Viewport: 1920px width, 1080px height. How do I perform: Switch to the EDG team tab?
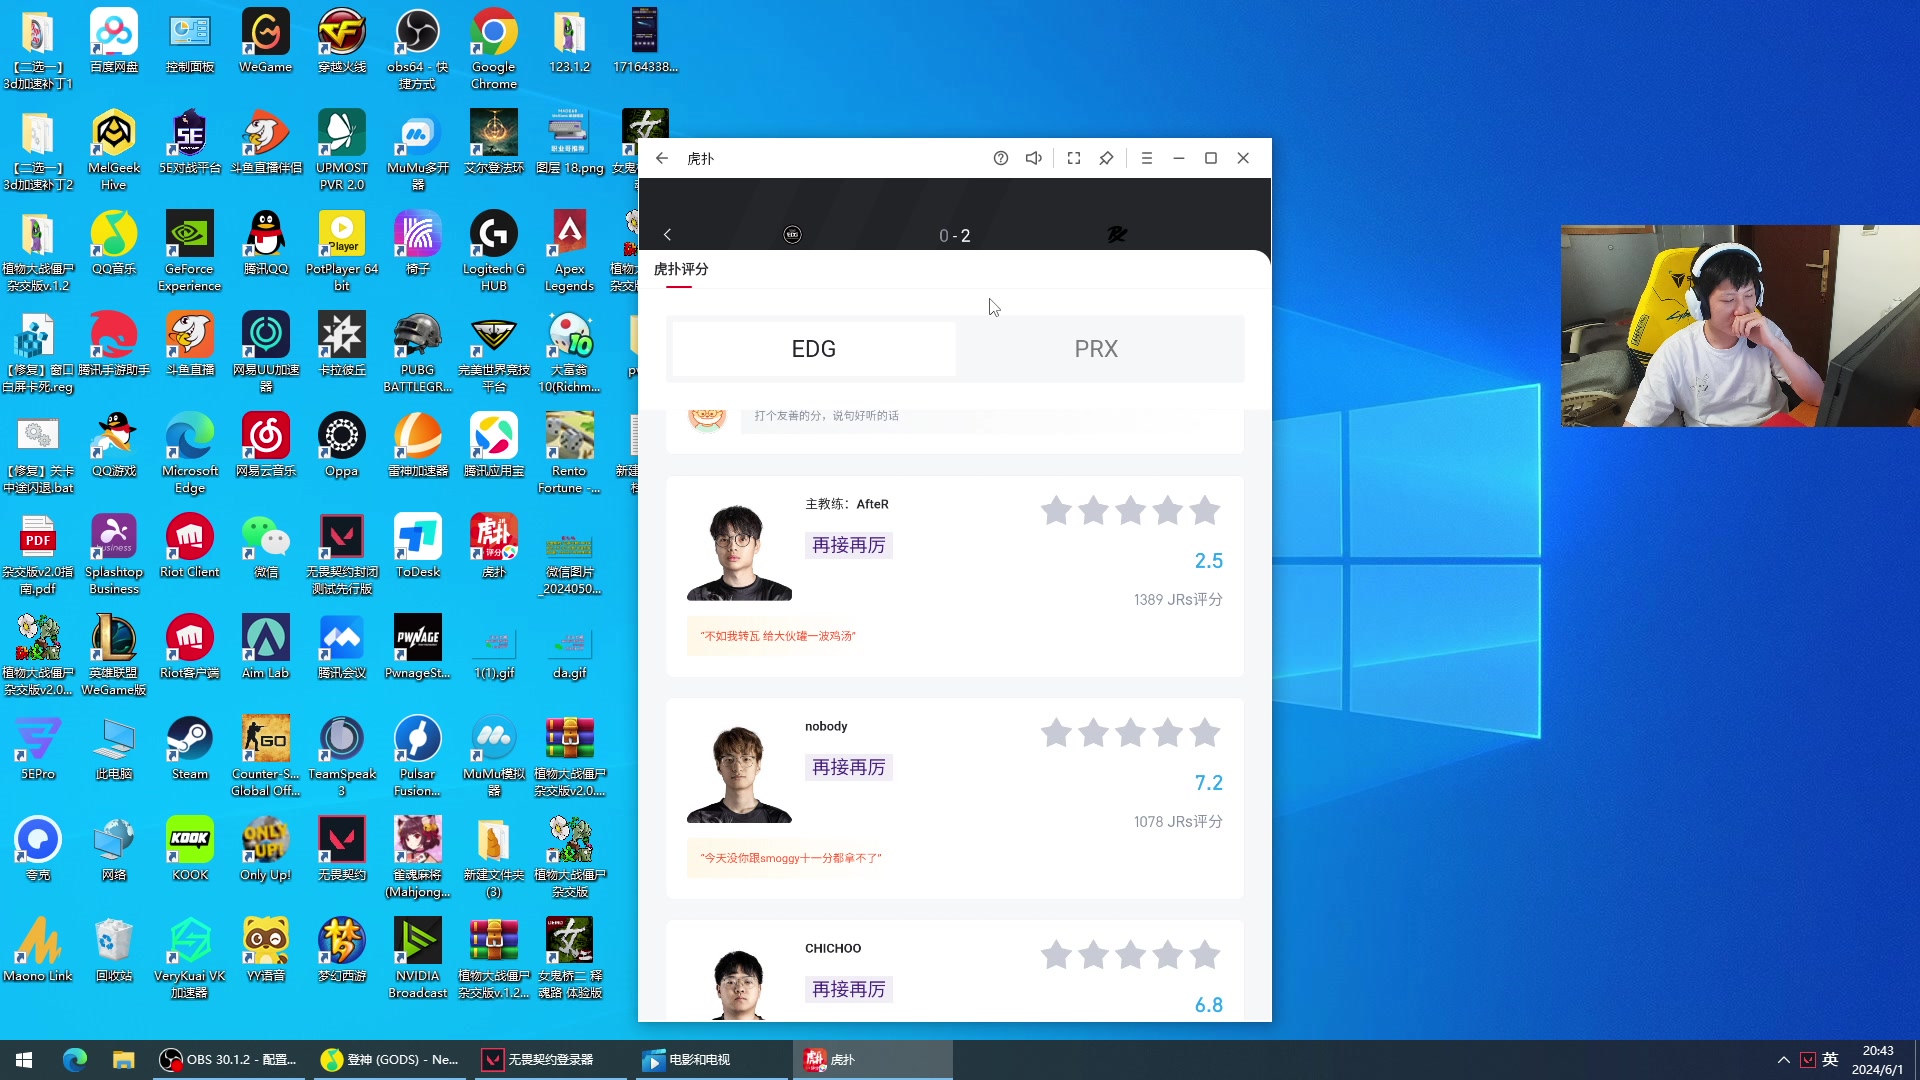click(x=814, y=349)
